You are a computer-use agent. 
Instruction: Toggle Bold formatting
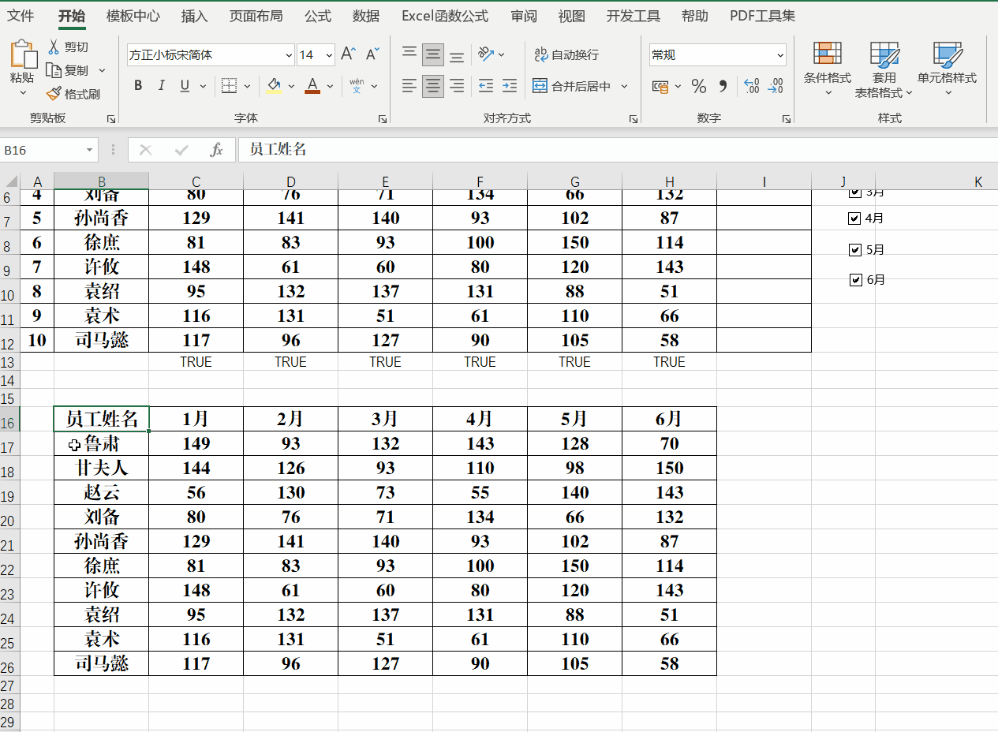point(138,85)
